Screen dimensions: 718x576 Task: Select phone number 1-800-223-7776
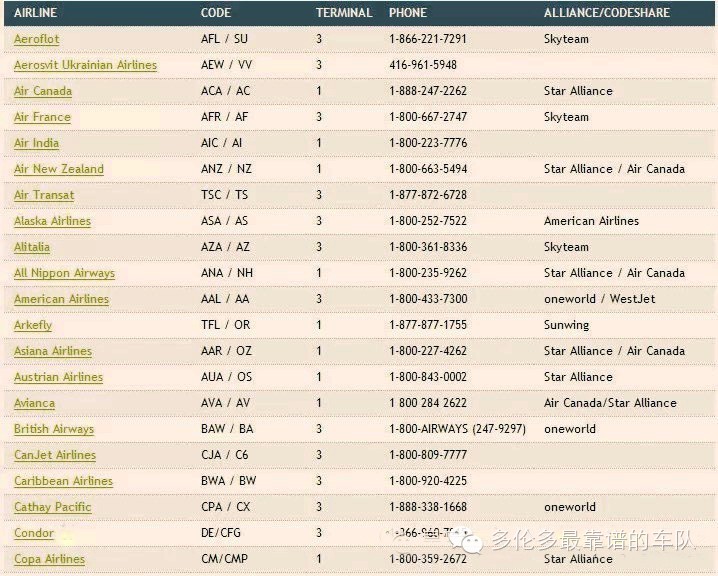(428, 143)
